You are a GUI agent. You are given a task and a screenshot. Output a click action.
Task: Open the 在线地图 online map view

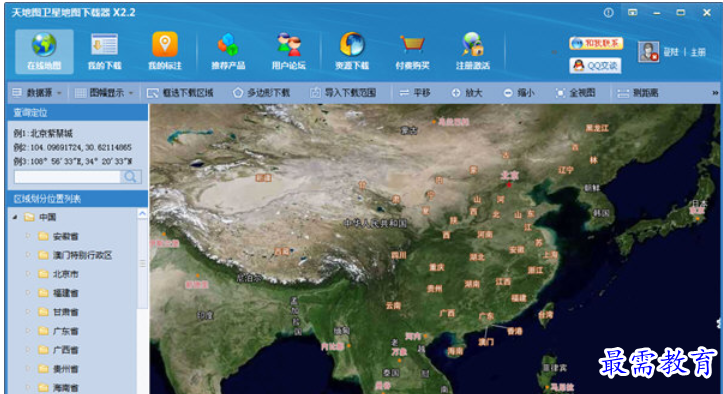point(44,51)
